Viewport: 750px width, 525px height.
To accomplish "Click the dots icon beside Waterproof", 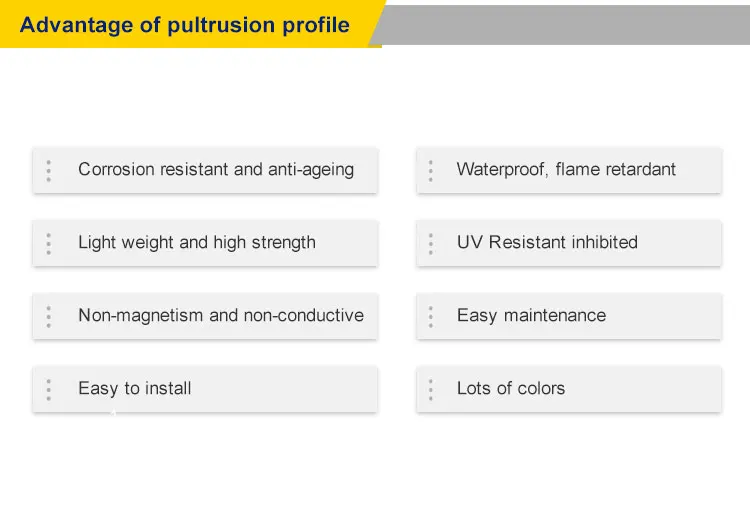I will point(430,171).
